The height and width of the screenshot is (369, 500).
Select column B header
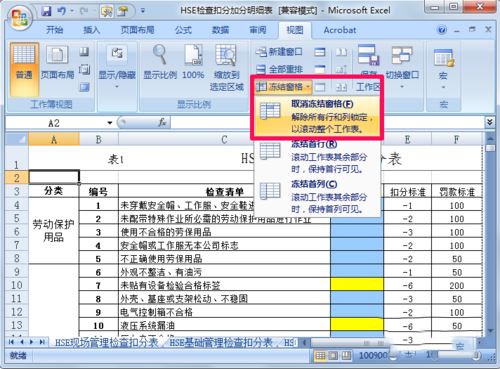point(99,139)
